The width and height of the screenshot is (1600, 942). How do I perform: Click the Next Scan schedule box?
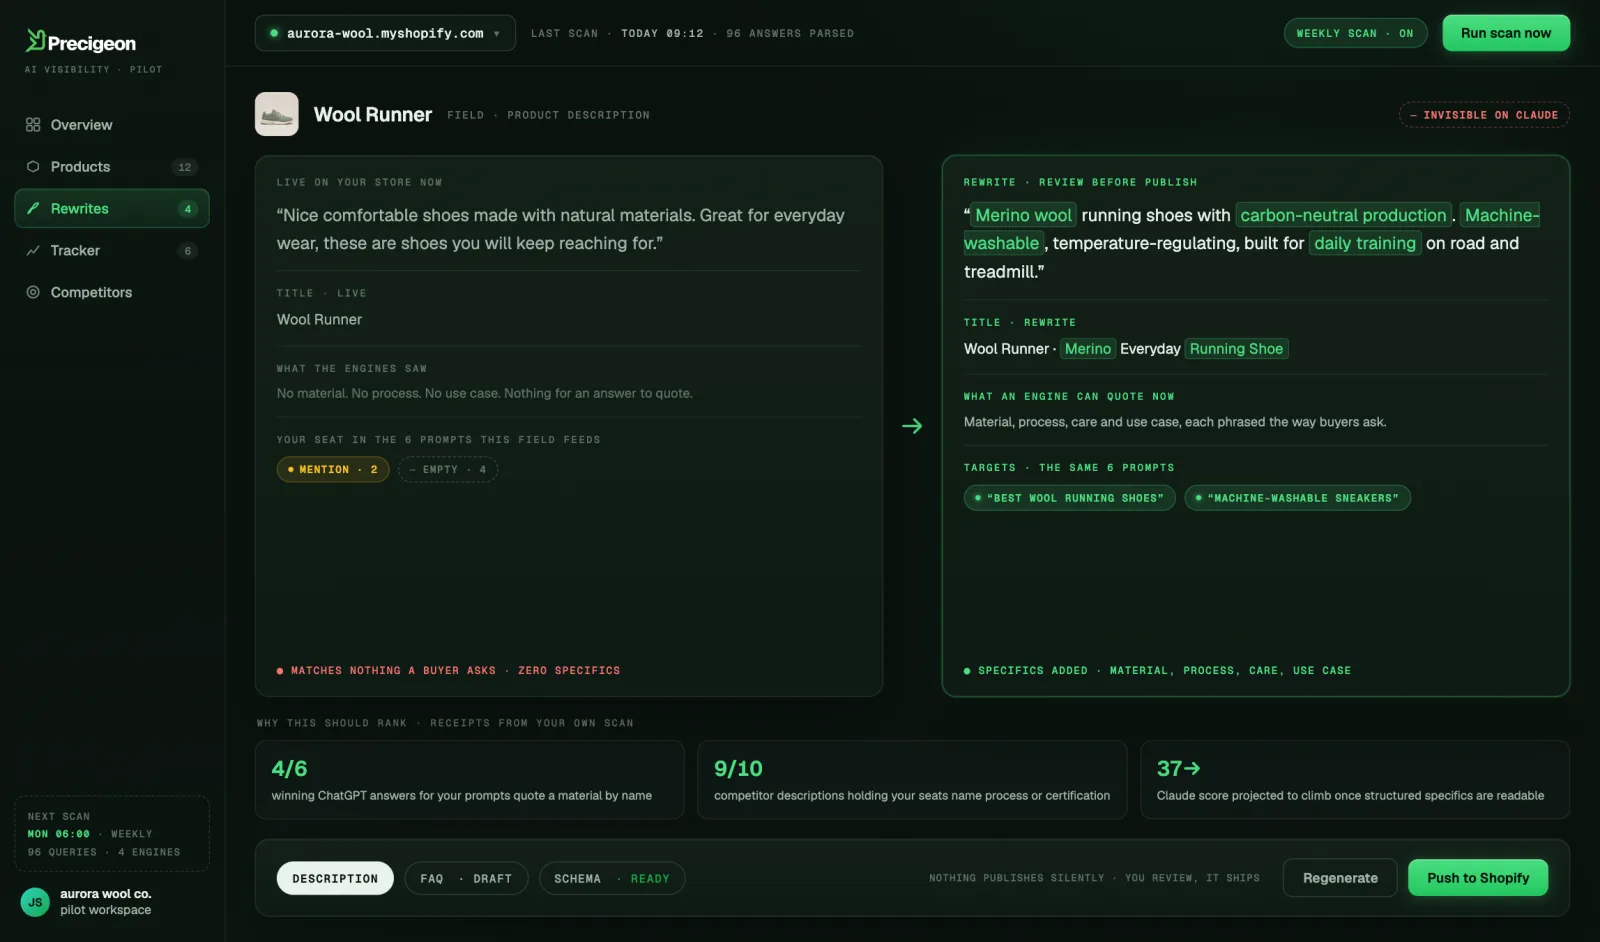[112, 834]
